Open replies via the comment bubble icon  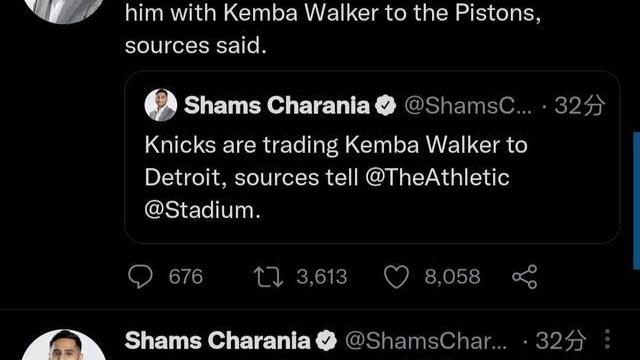tap(140, 276)
